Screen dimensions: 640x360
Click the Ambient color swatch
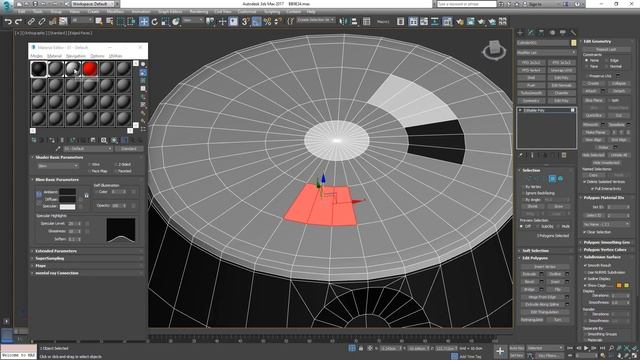pyautogui.click(x=67, y=191)
